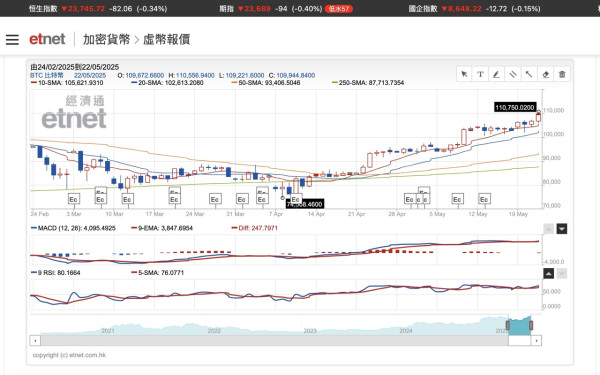Click the Ec event marker above 31 Mar
Viewport: 600px width, 375px height.
point(241,199)
